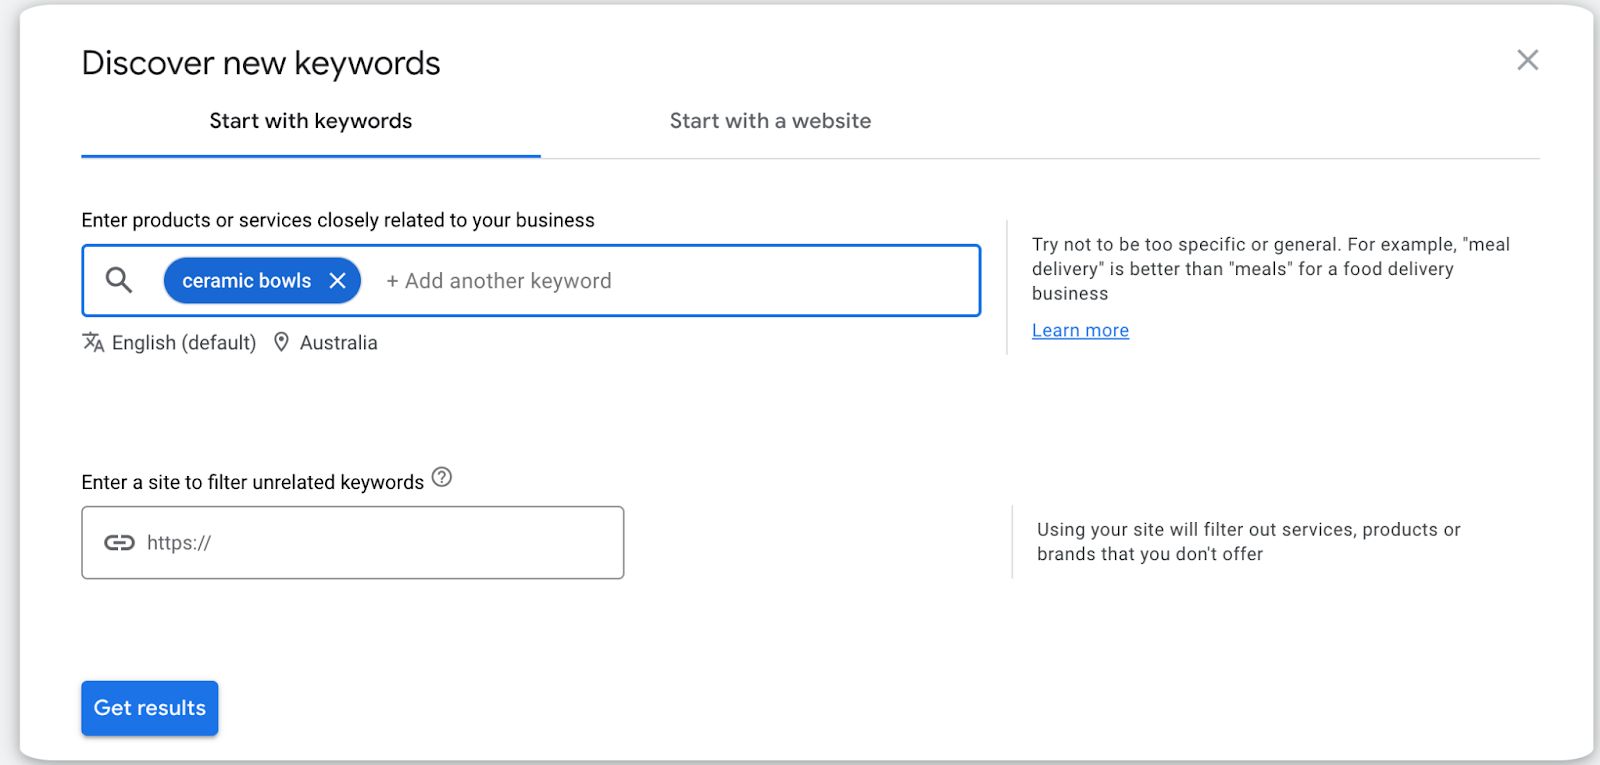Select the ceramic bowls keyword chip label
Screen dimensions: 1600x765
246,281
